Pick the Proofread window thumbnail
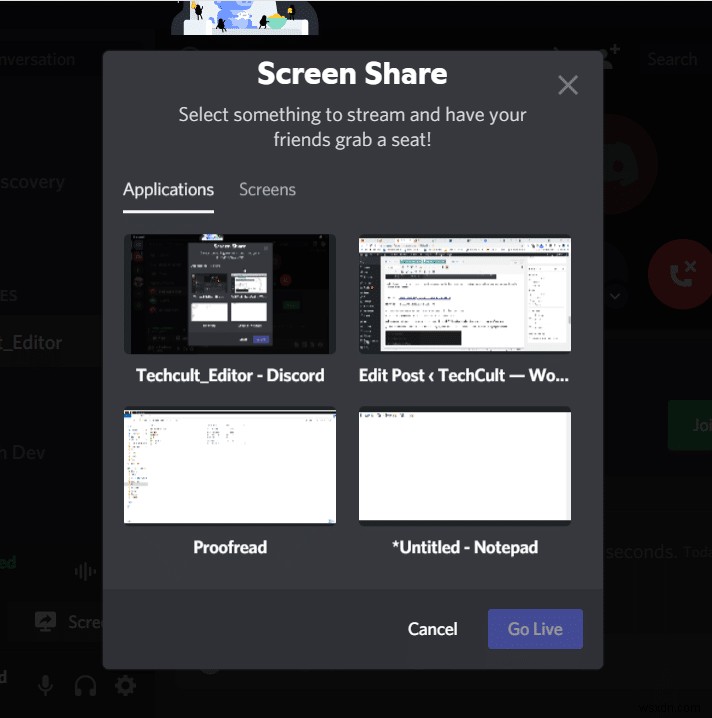Image resolution: width=712 pixels, height=718 pixels. point(230,466)
